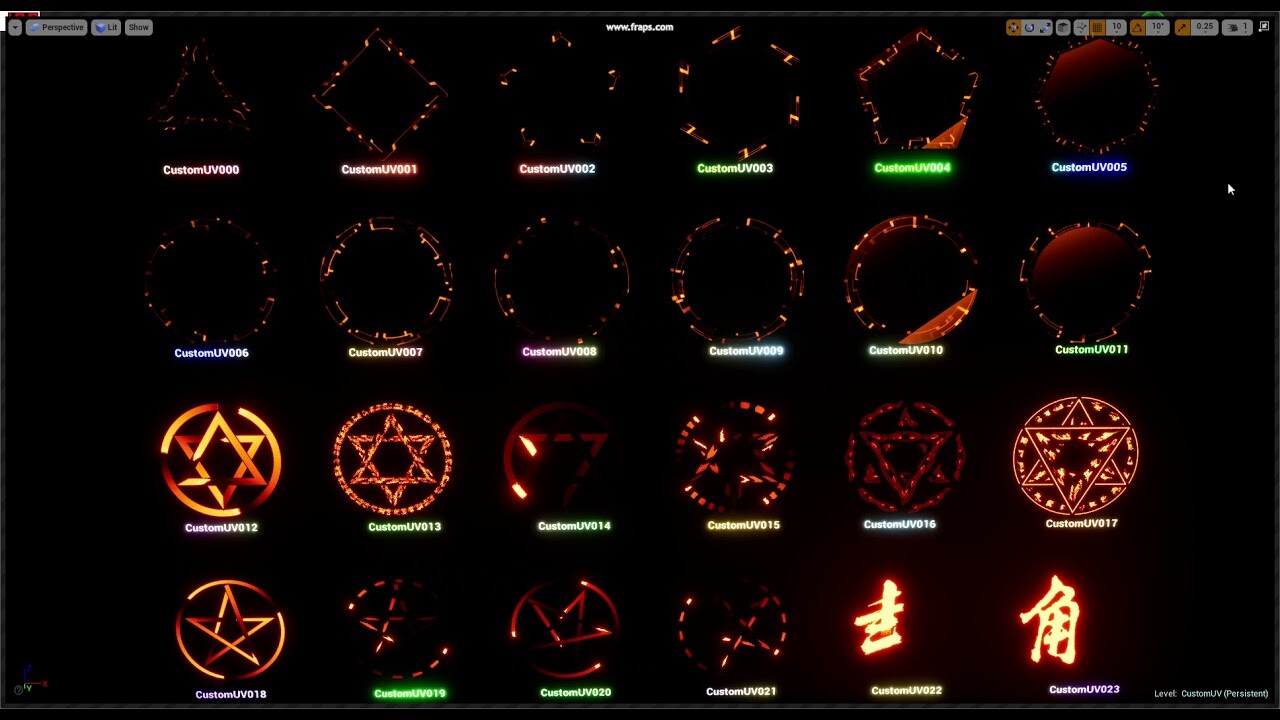Screen dimensions: 1280x720
Task: Select the Move (translate) tool
Action: pyautogui.click(x=1012, y=27)
